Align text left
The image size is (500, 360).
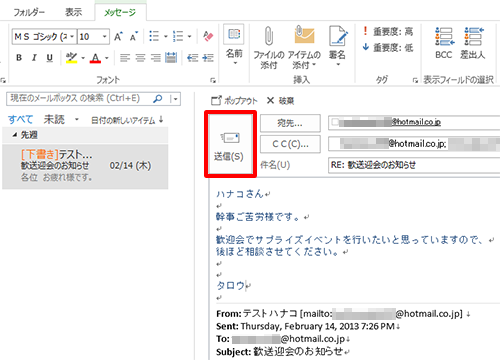click(x=125, y=58)
